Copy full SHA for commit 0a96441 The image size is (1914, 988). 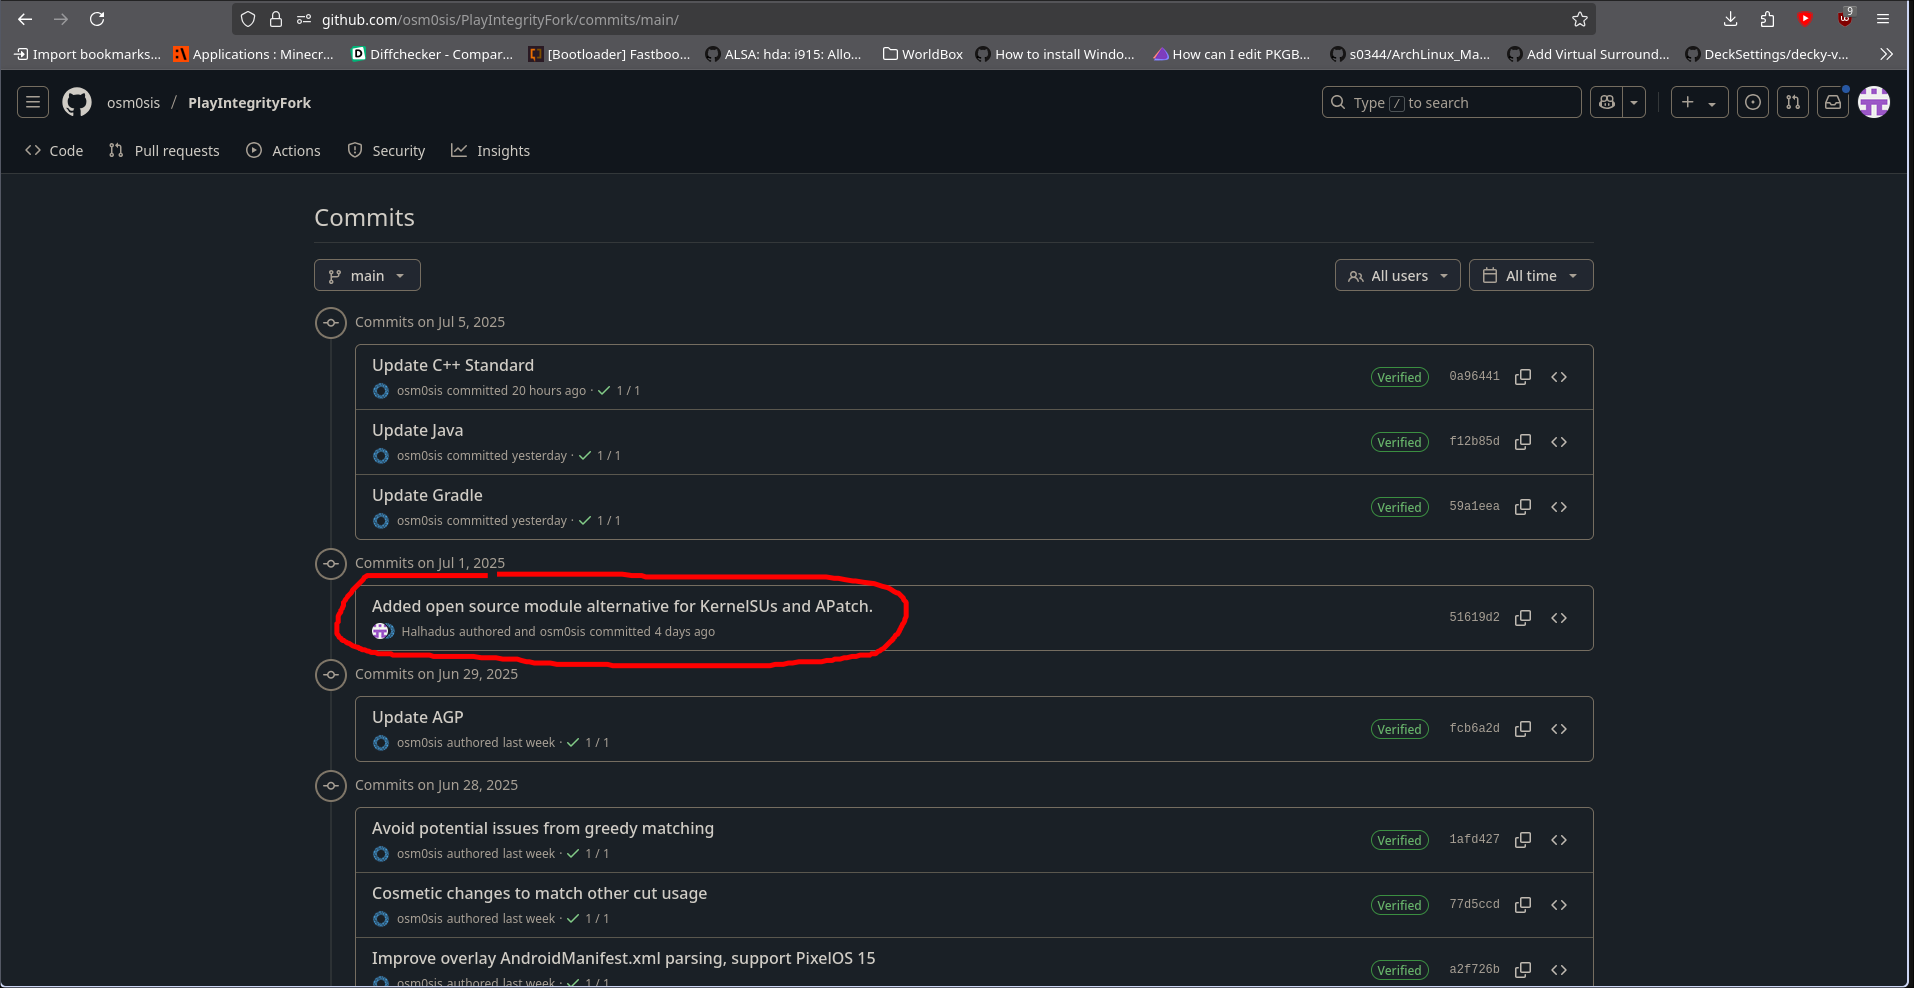[x=1523, y=377]
